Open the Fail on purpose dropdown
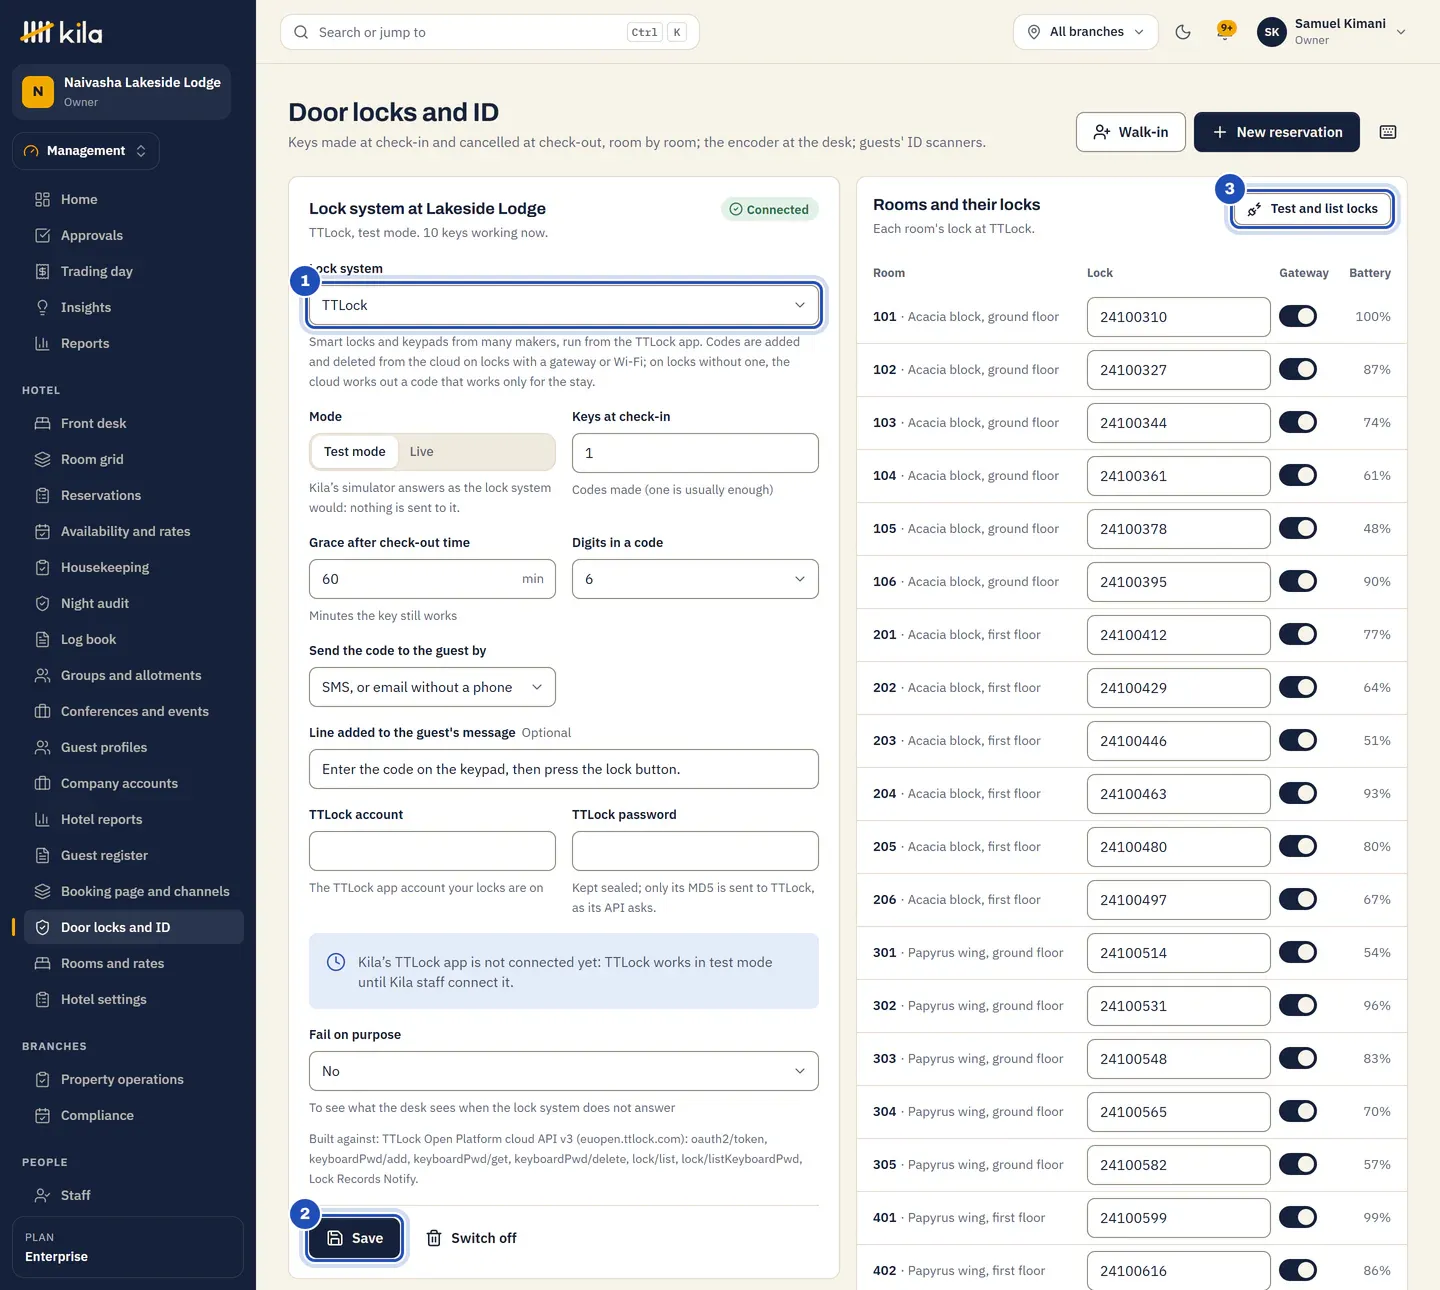Viewport: 1440px width, 1290px height. pos(564,1071)
